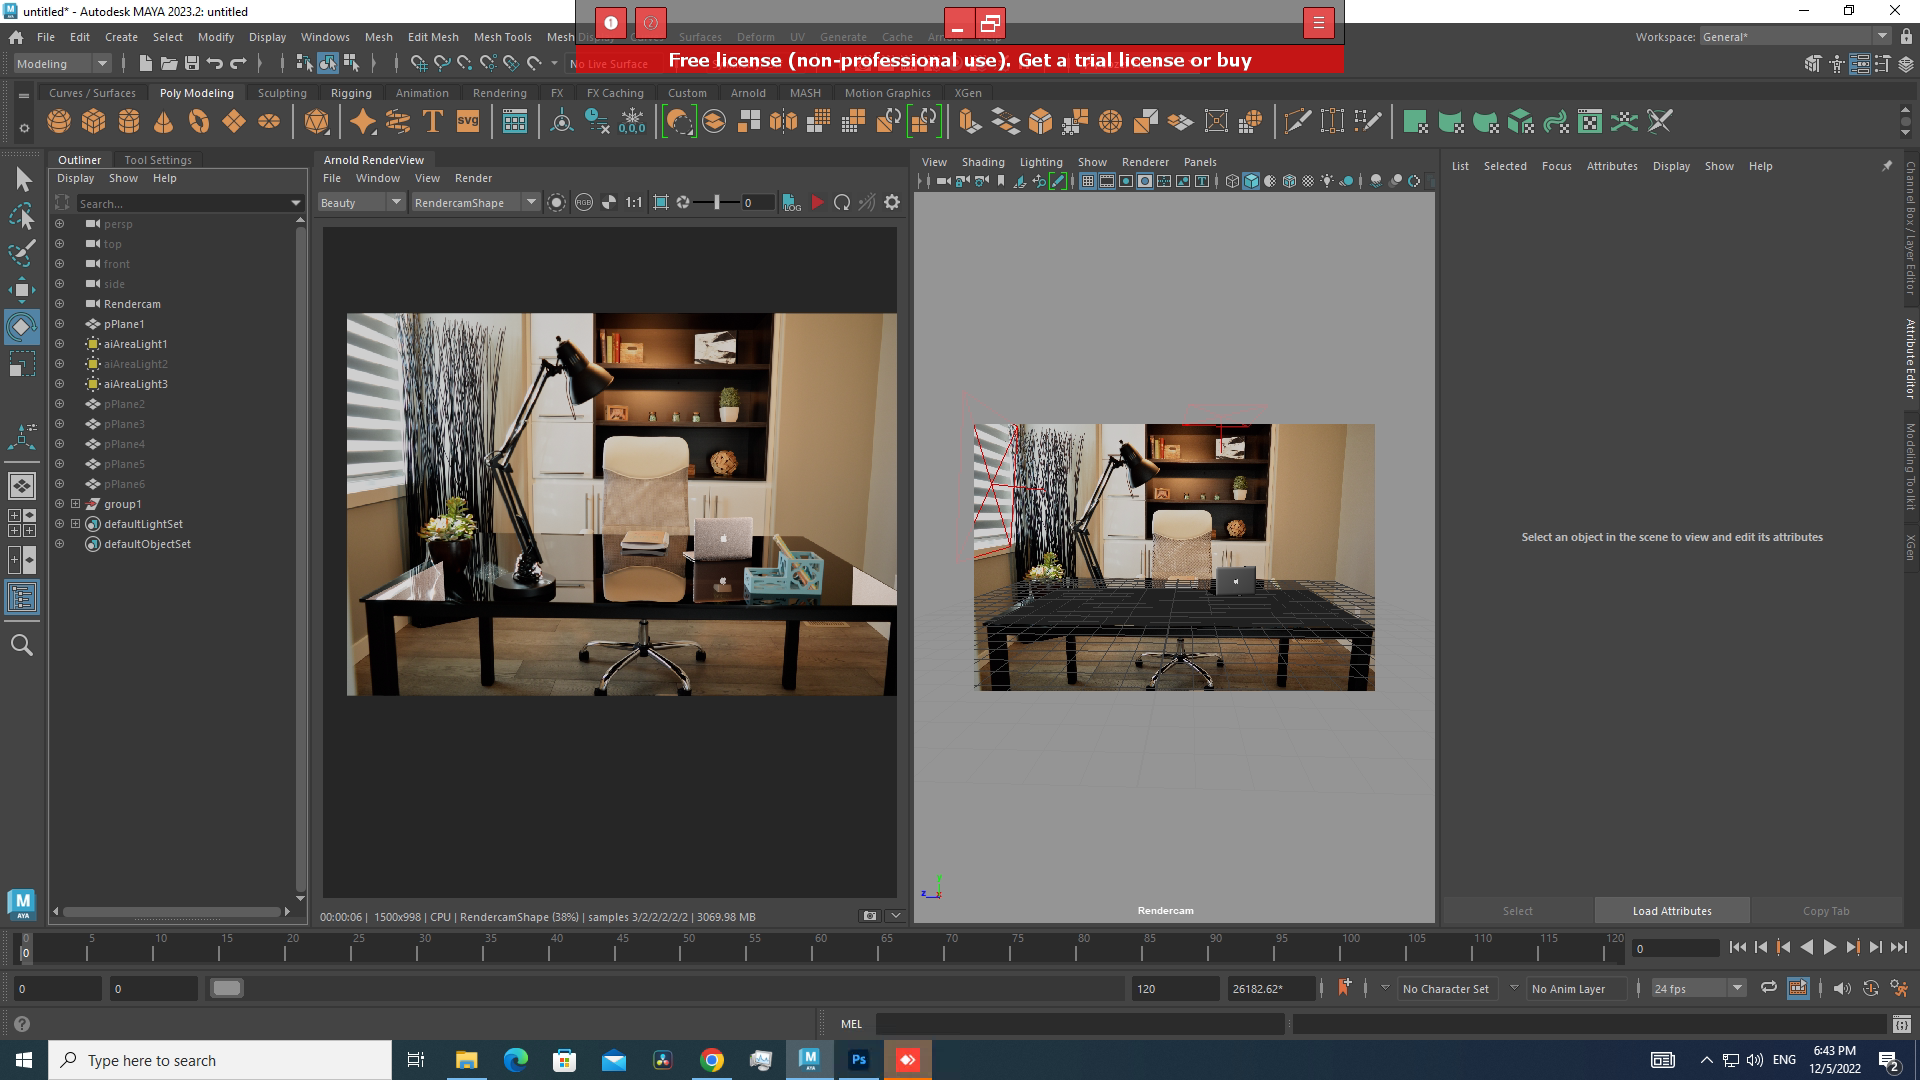Toggle audio mute speaker icon

[1841, 988]
